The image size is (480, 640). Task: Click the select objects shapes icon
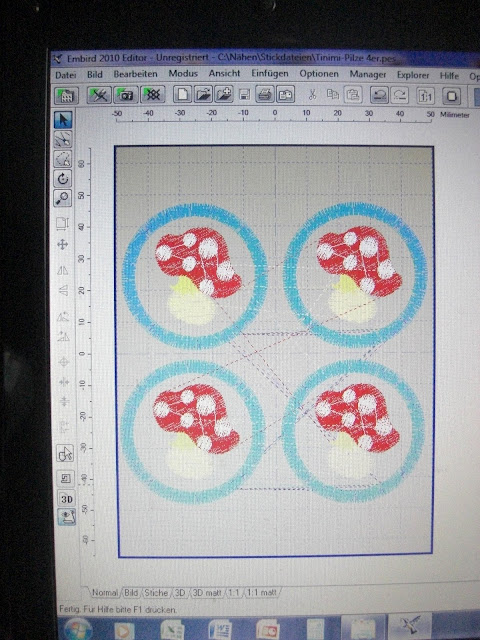tap(65, 453)
